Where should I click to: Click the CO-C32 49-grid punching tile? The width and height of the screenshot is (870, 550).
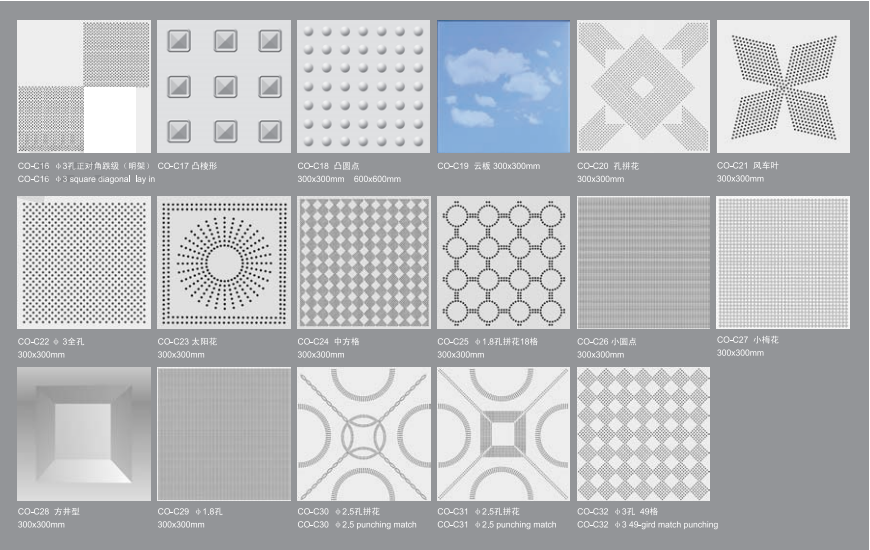click(x=644, y=434)
